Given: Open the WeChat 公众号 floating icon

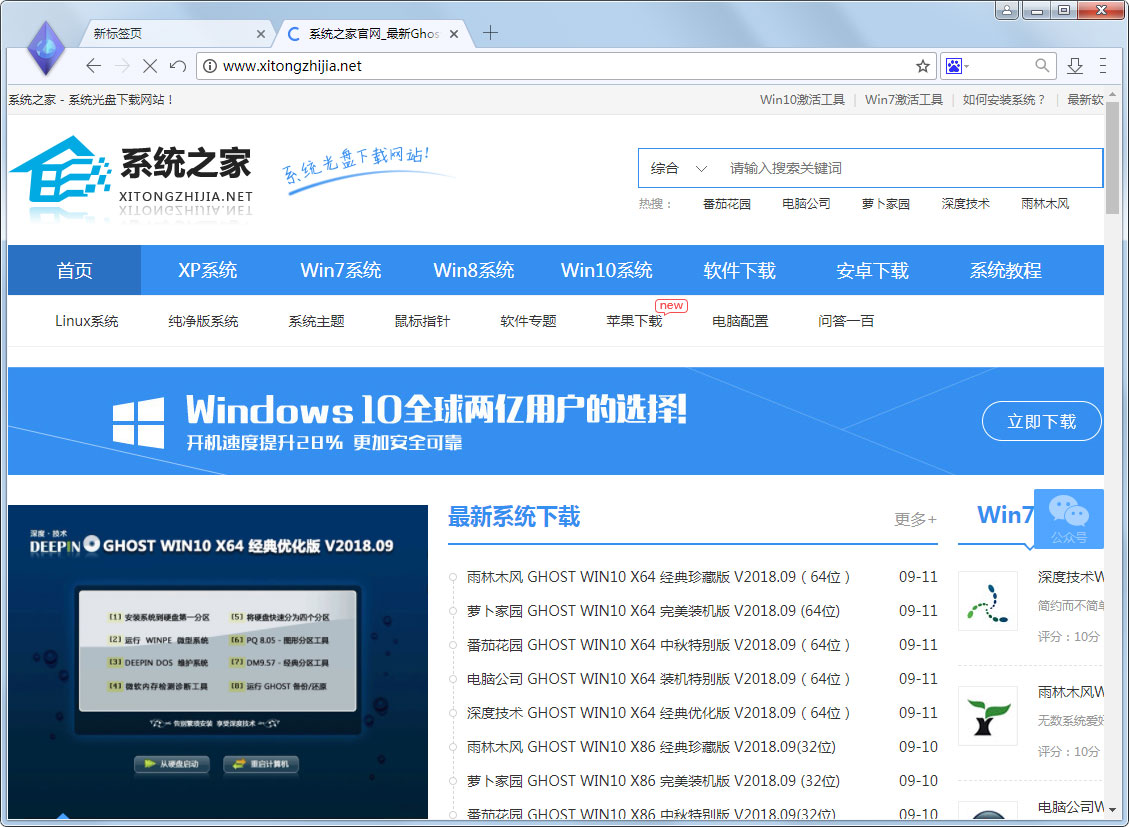Looking at the screenshot, I should point(1069,518).
